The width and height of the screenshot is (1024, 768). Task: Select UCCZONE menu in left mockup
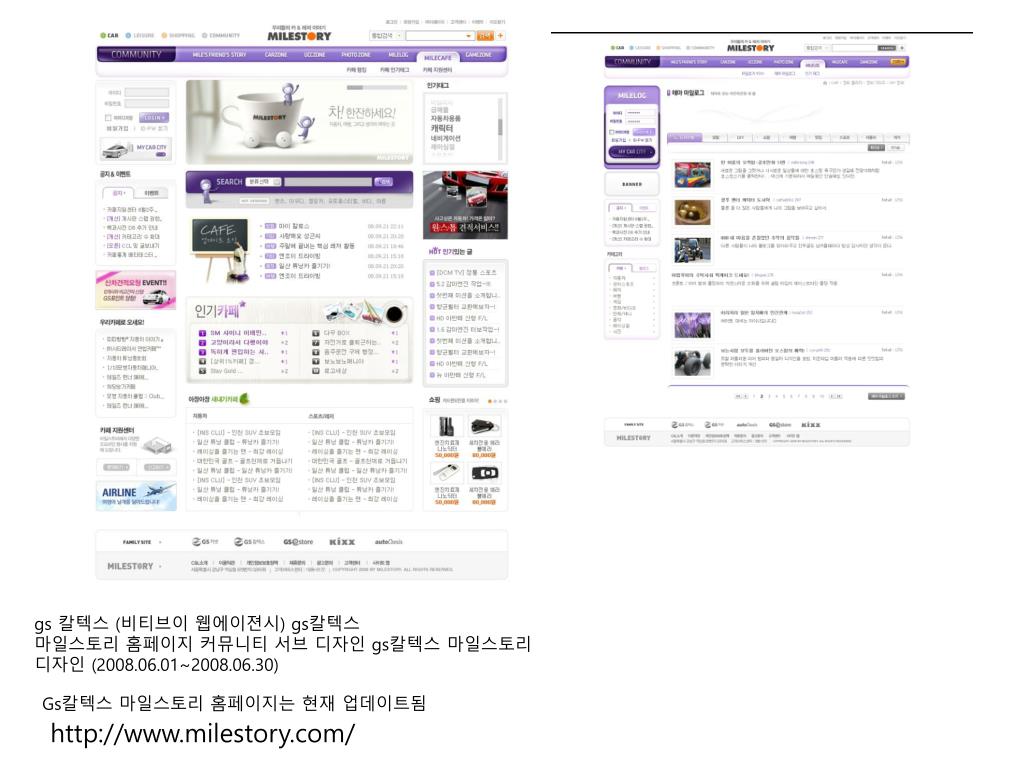pos(314,55)
